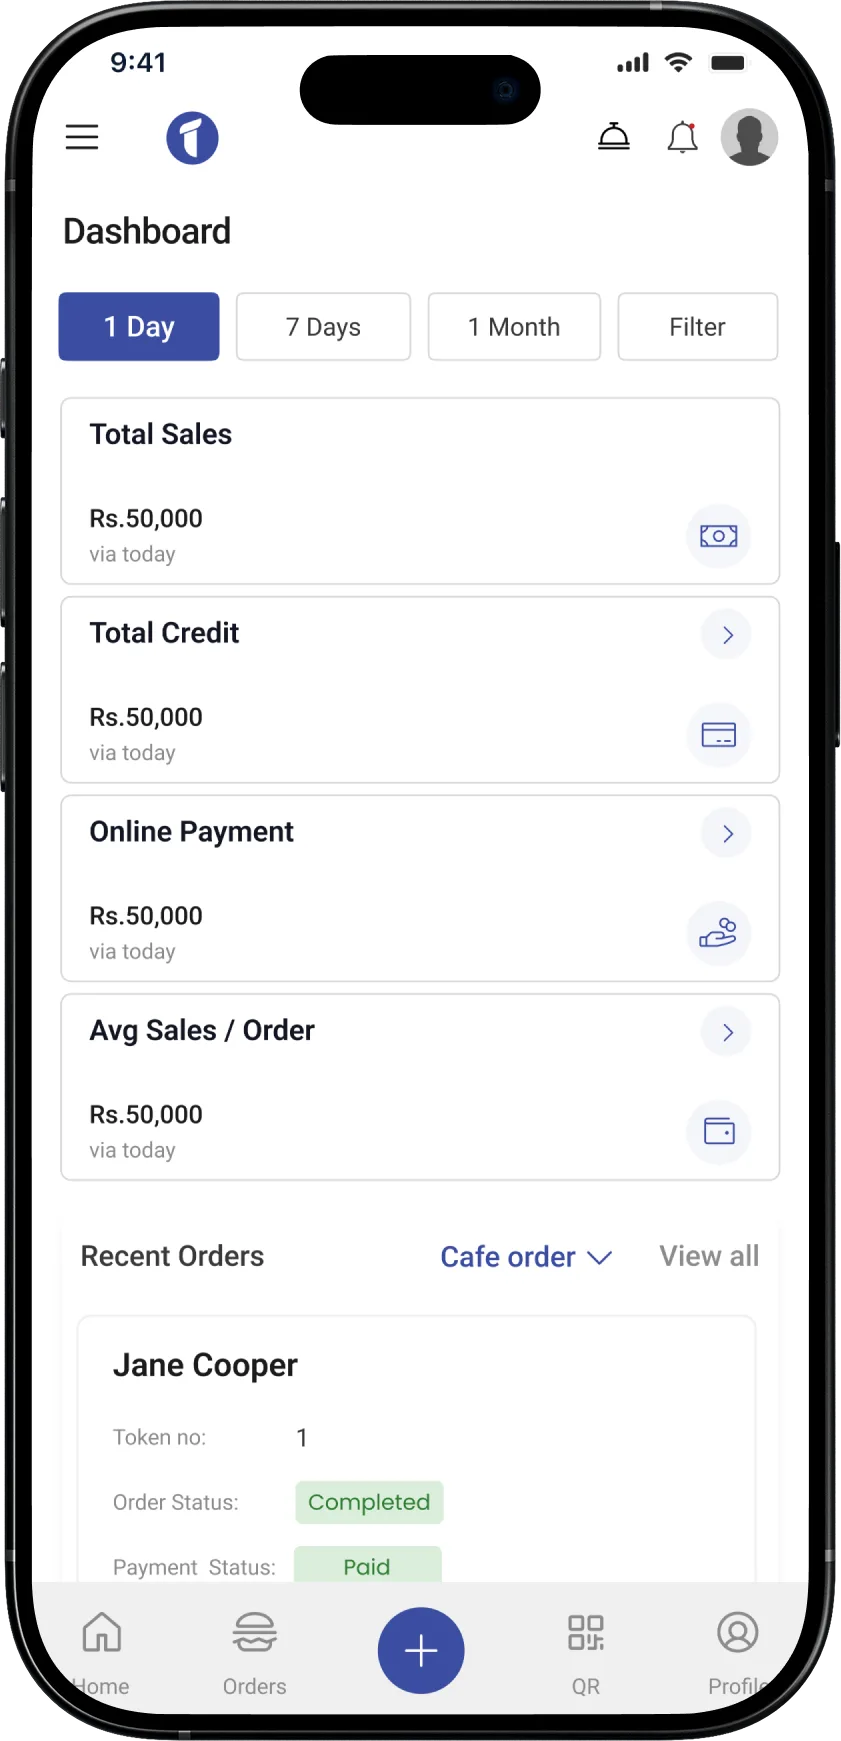The image size is (841, 1741).
Task: Switch to the 7 Days tab
Action: (323, 327)
